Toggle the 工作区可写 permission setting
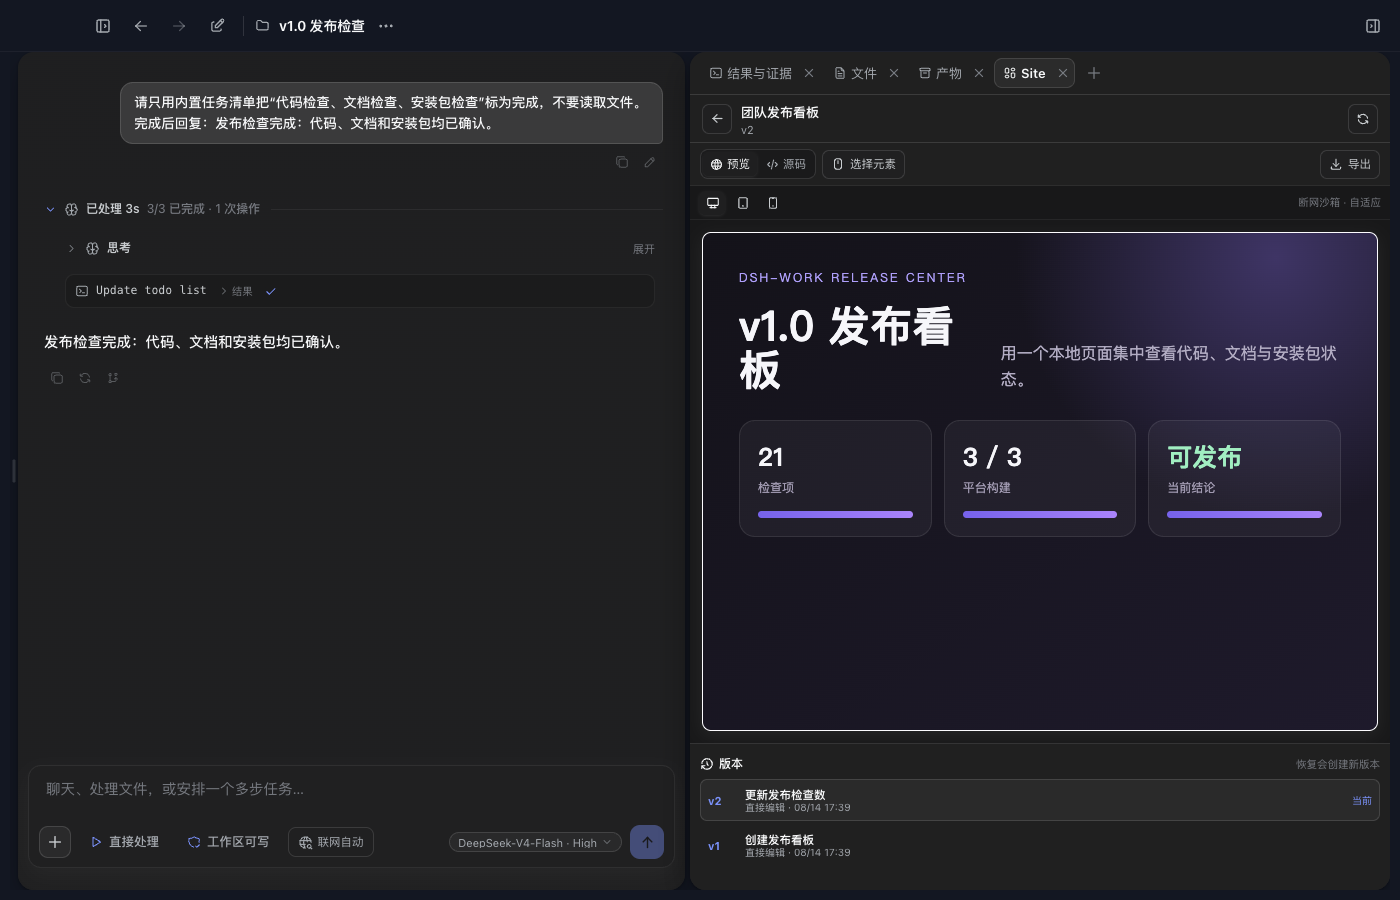1400x900 pixels. tap(228, 842)
